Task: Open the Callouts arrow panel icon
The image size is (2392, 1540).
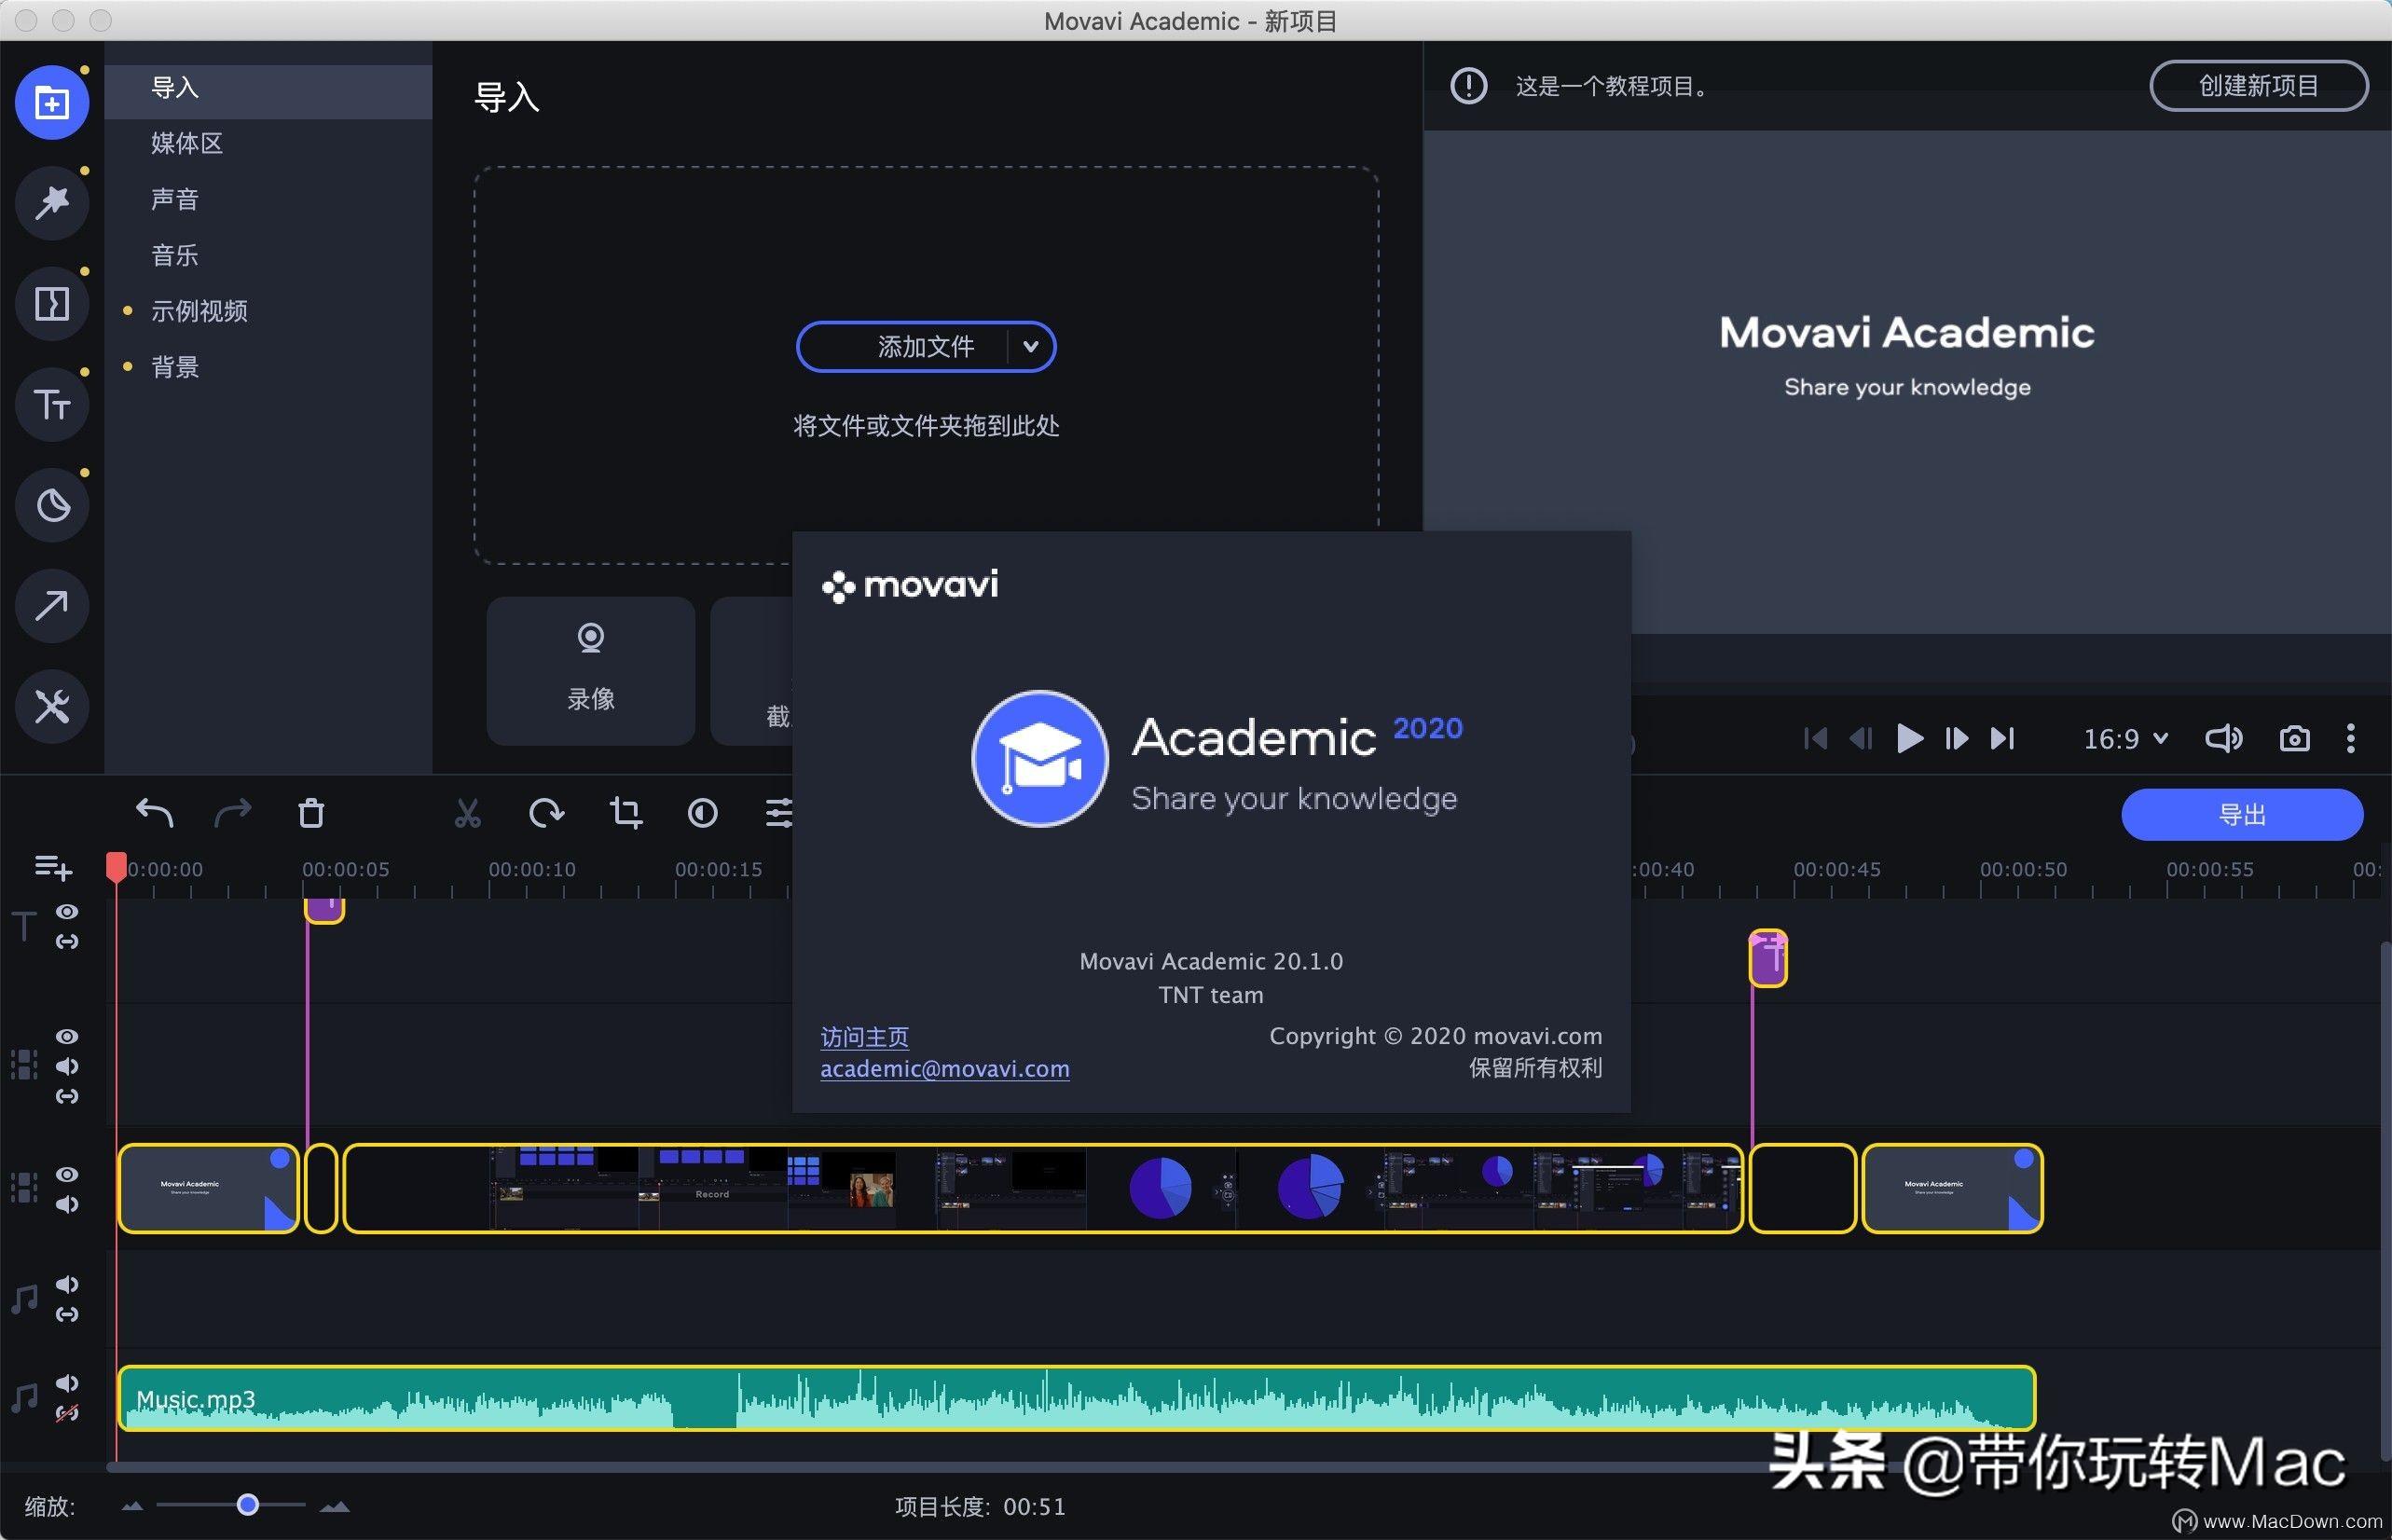Action: [x=52, y=606]
